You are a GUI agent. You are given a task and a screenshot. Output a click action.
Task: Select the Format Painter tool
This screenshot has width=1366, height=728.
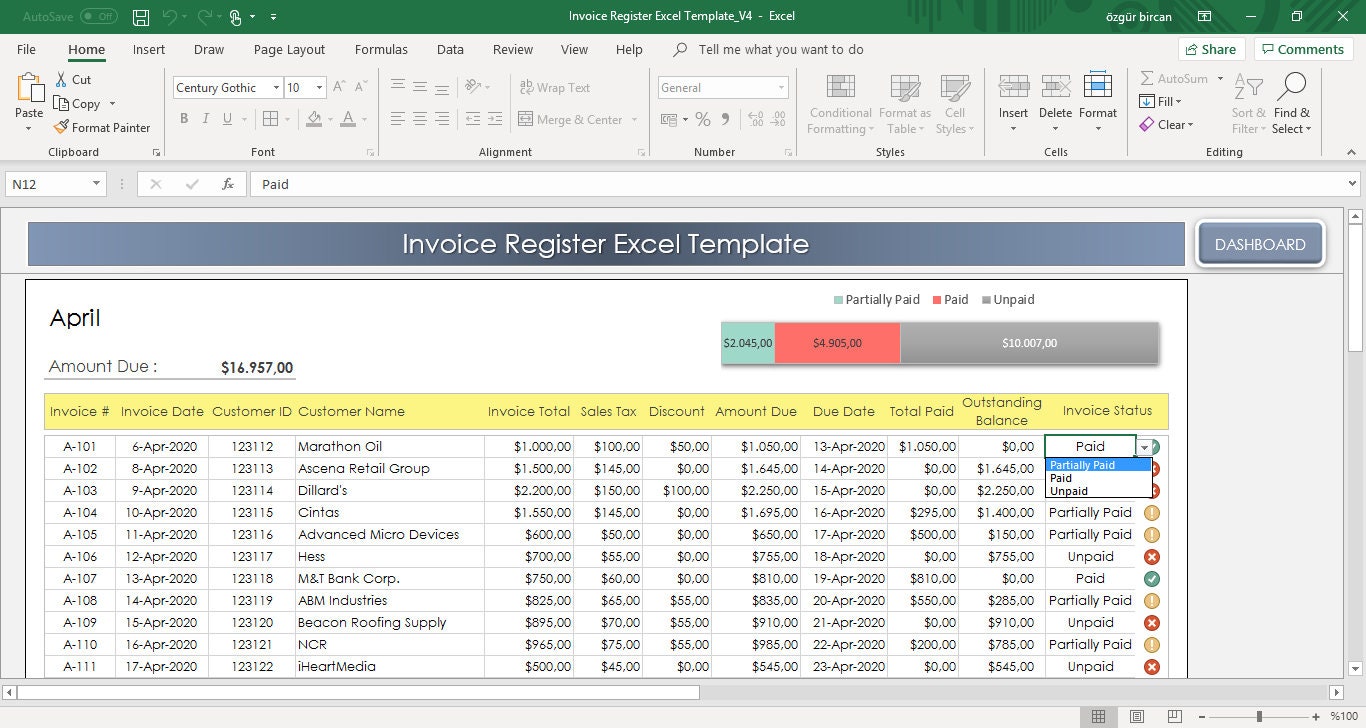[x=103, y=127]
